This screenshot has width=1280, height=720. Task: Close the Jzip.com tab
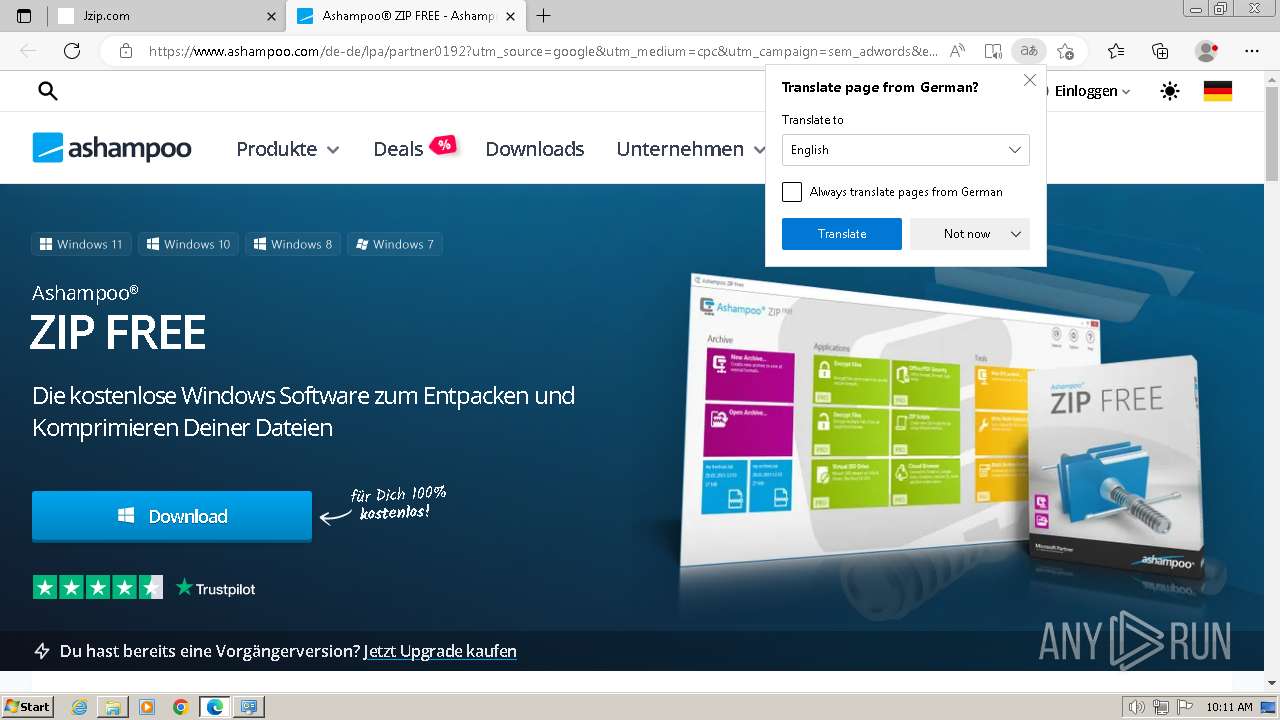tap(271, 16)
